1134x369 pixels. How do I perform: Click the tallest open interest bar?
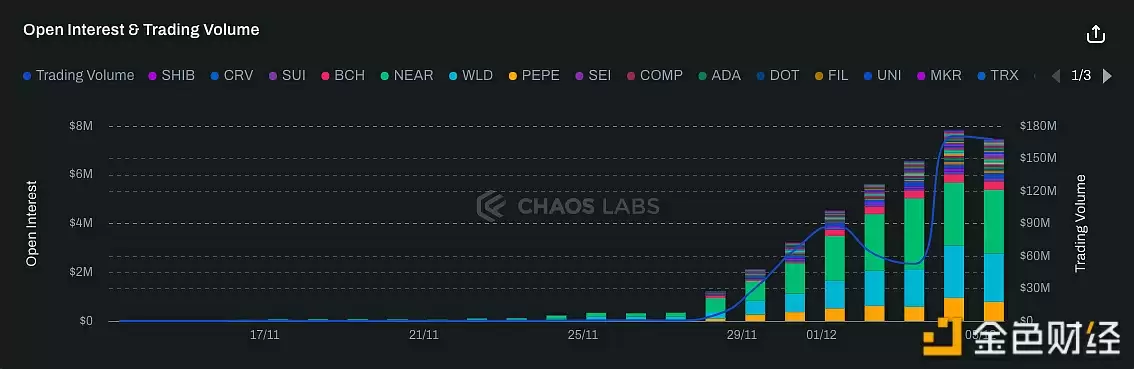(954, 226)
